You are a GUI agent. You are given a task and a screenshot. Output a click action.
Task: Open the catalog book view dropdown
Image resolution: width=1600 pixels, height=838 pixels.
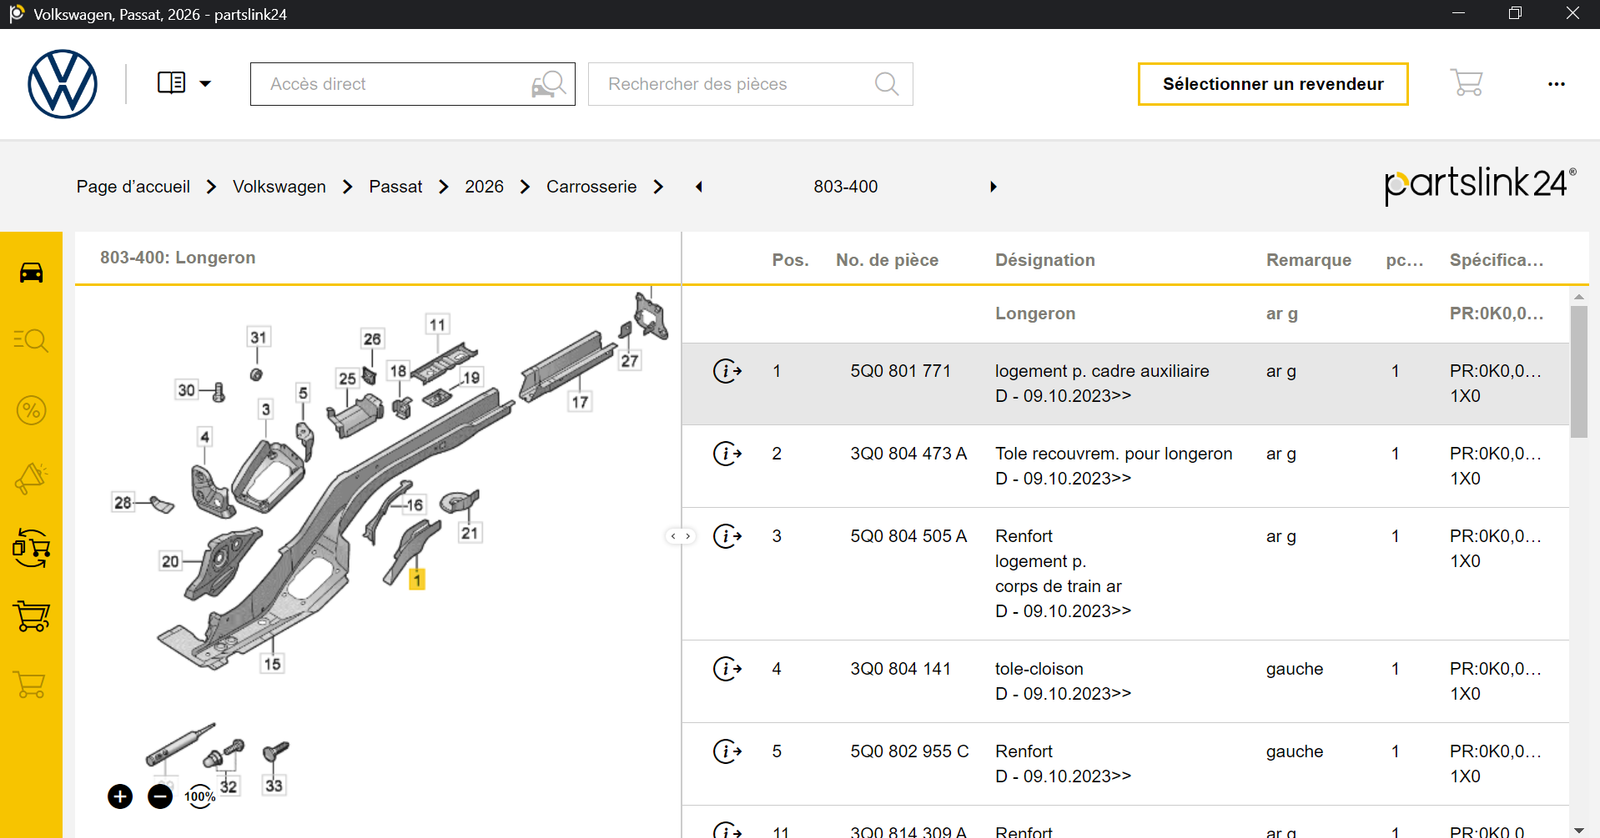[184, 84]
